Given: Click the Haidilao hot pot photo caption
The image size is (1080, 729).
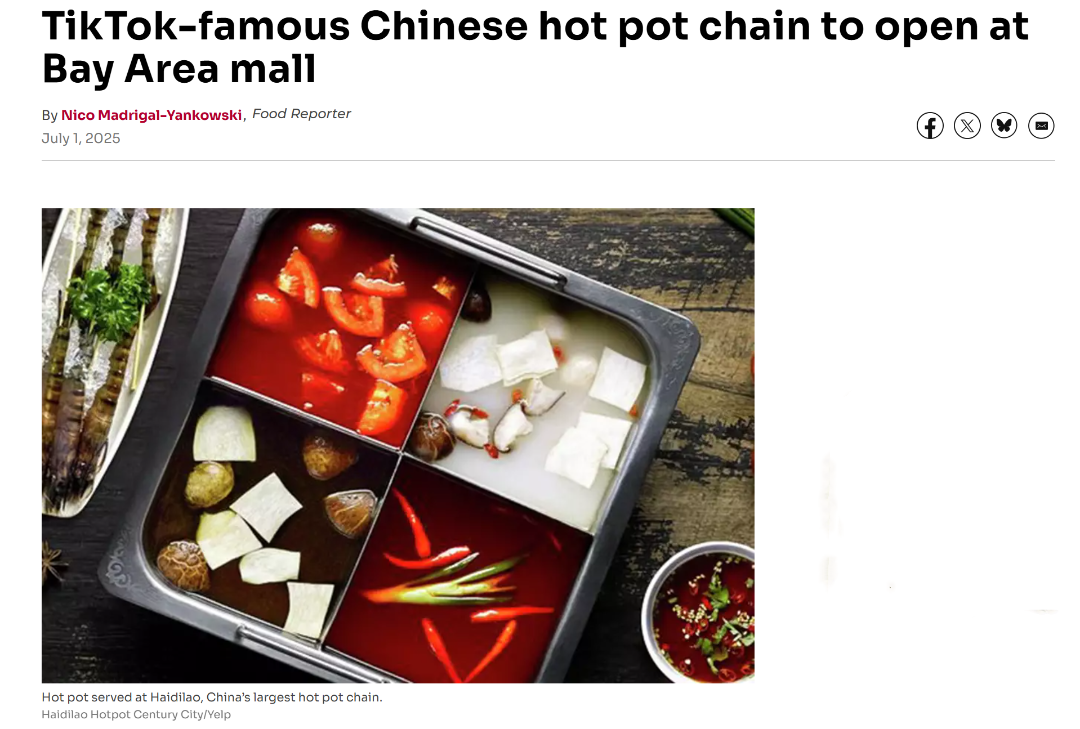Looking at the screenshot, I should 211,697.
